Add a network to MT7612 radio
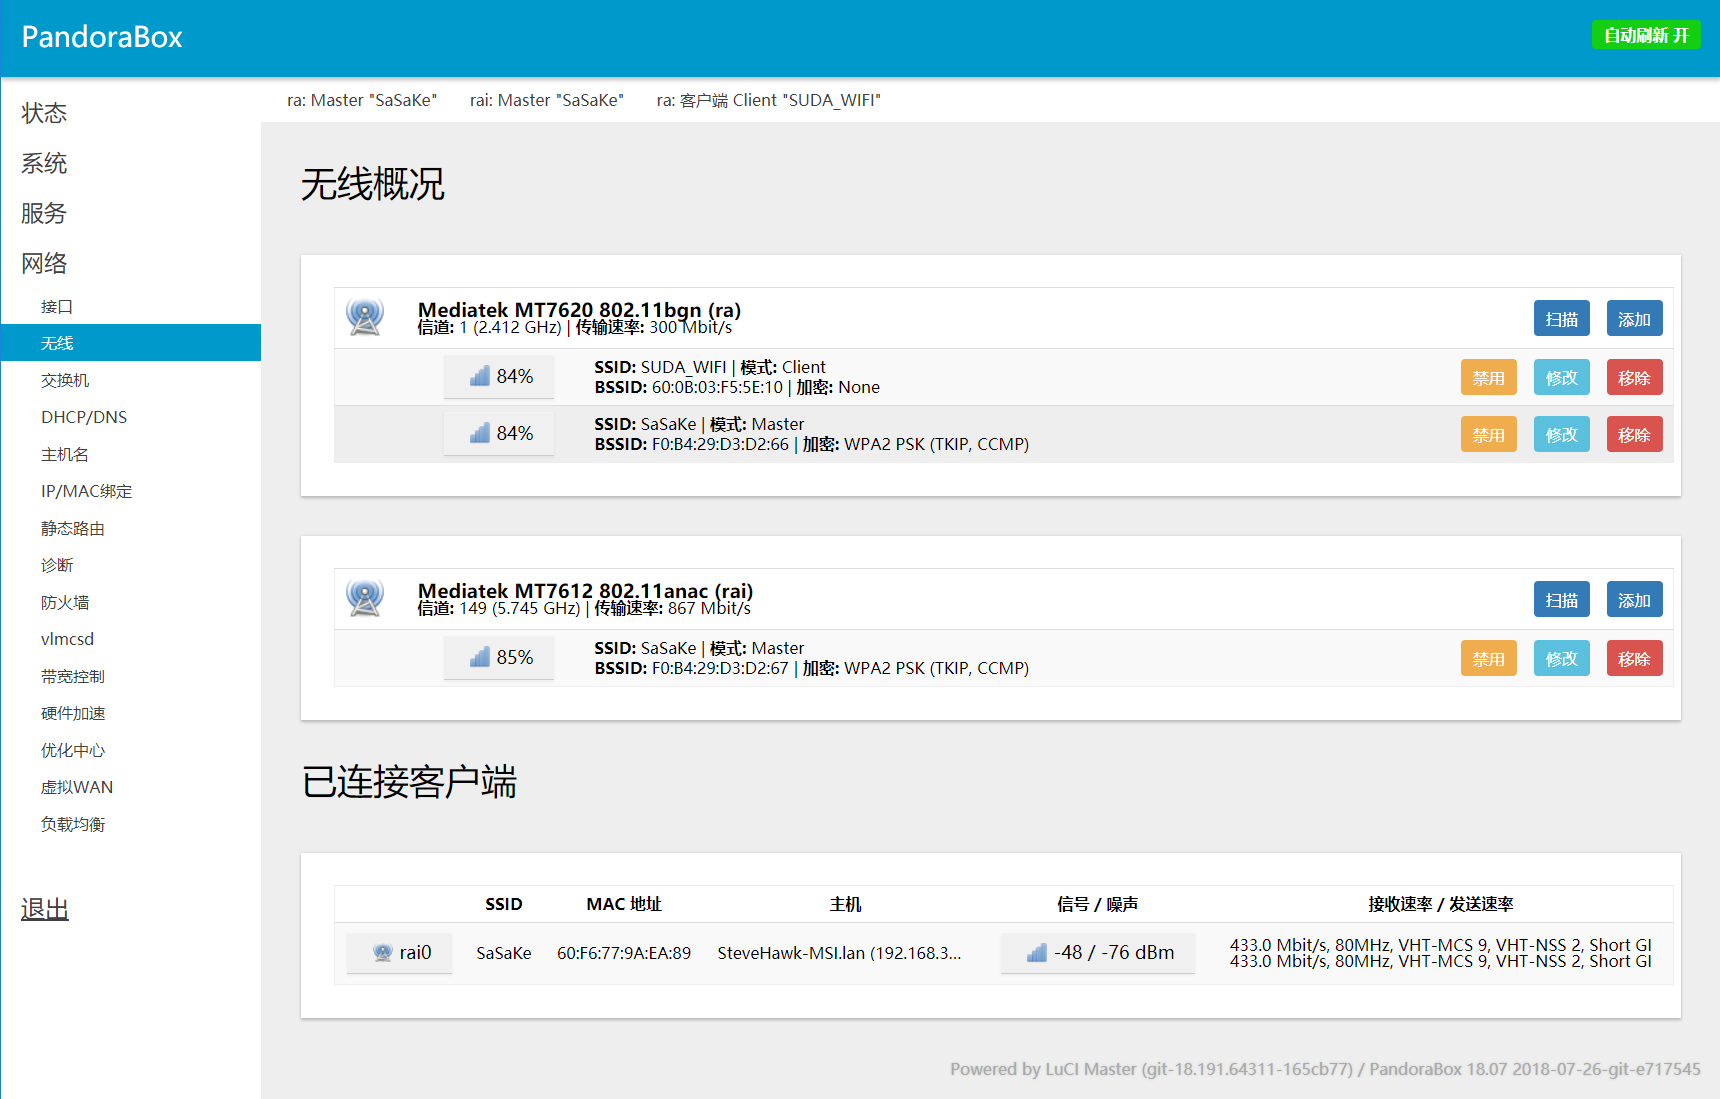Screen dimensions: 1720x1099 [1634, 600]
